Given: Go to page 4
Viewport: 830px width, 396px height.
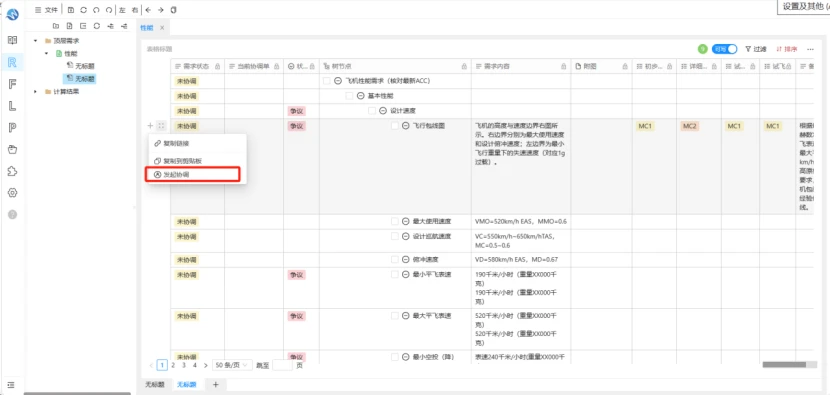Looking at the screenshot, I should click(x=195, y=365).
